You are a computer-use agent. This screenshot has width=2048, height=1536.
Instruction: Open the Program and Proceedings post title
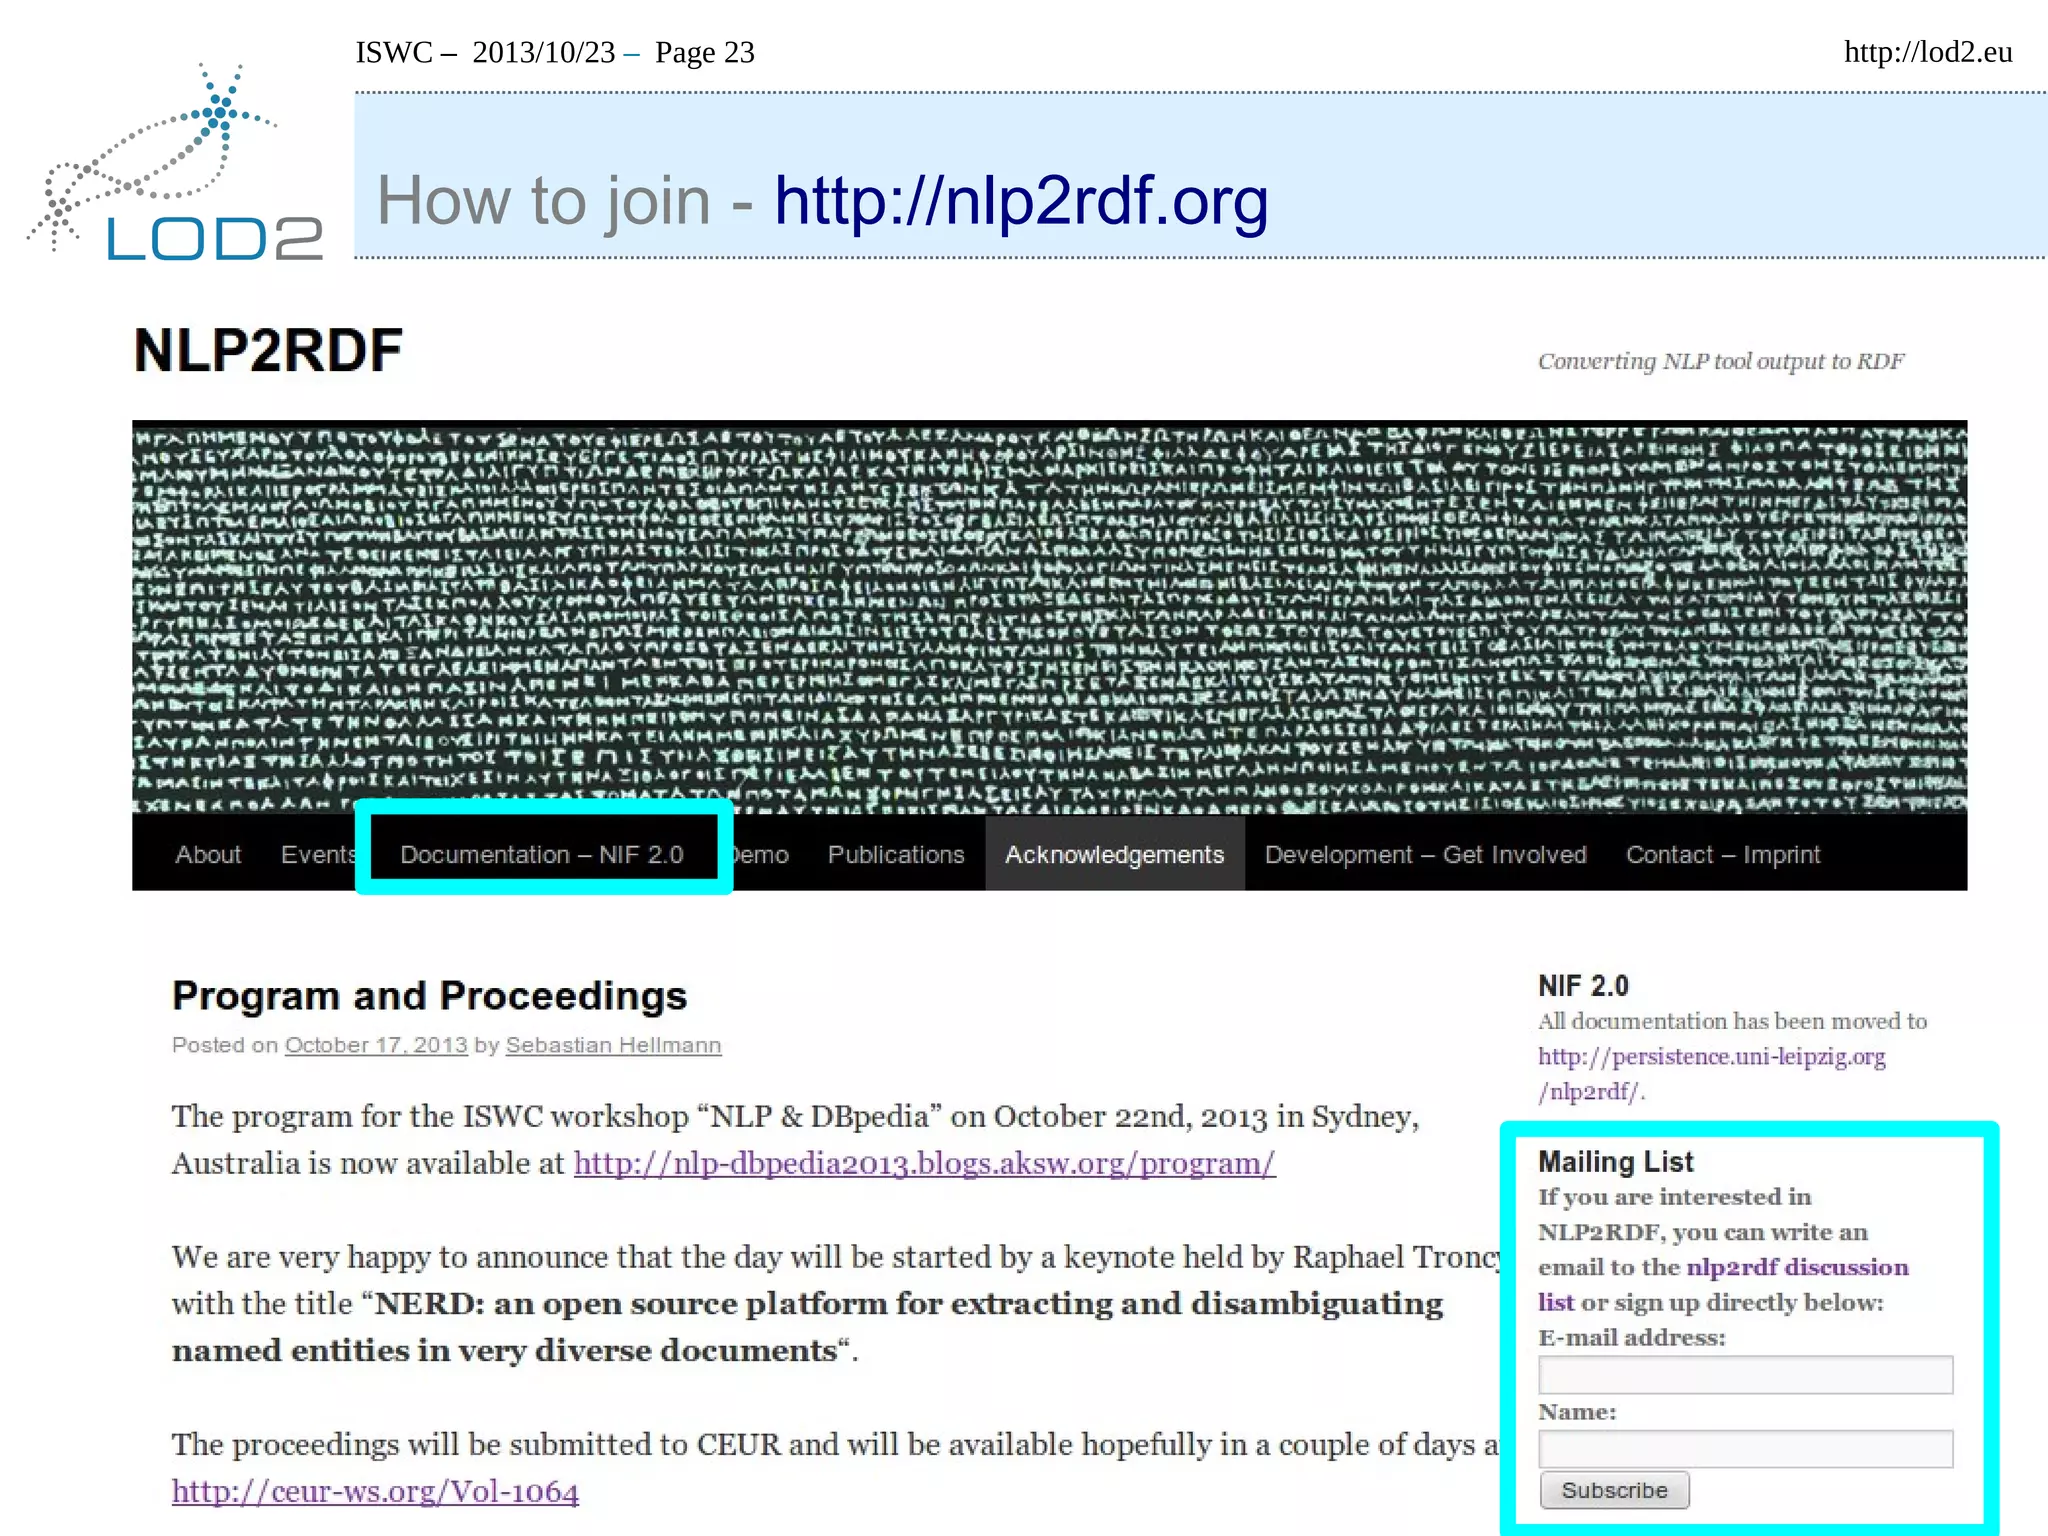pos(429,996)
